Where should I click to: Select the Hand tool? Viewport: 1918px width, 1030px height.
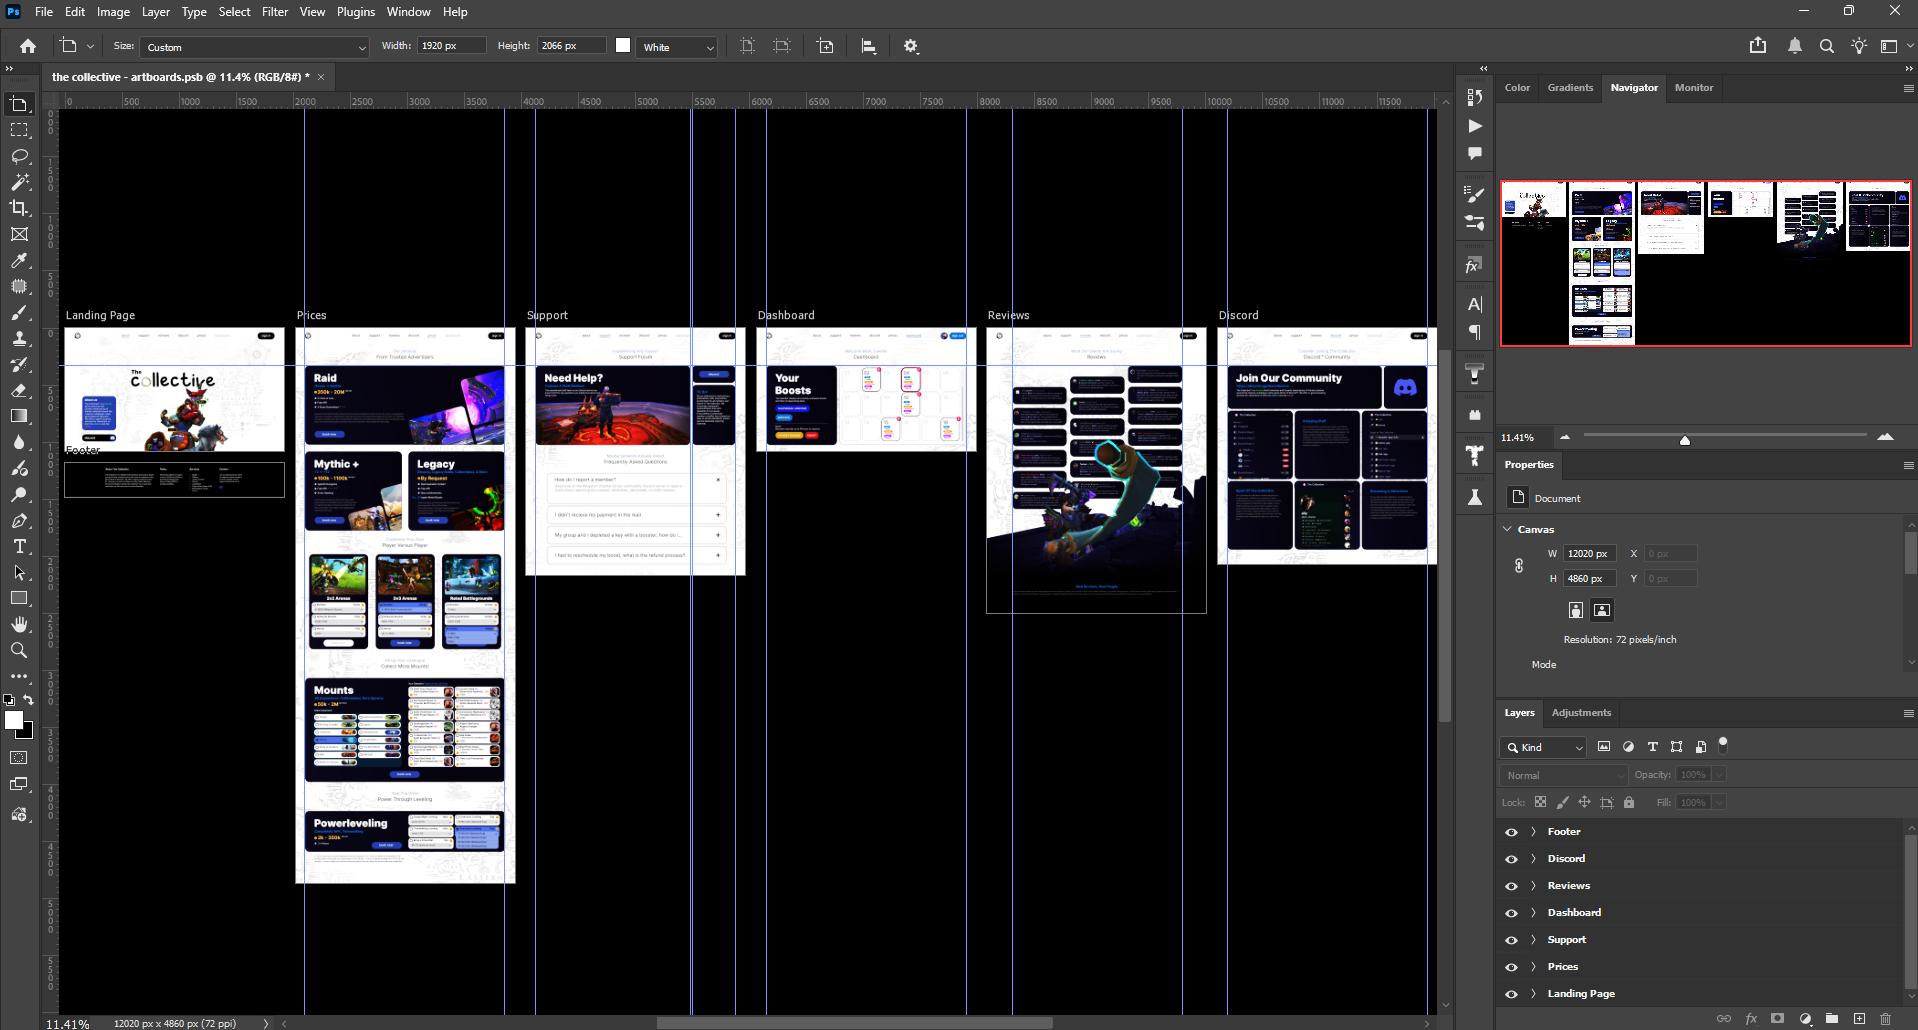tap(19, 624)
